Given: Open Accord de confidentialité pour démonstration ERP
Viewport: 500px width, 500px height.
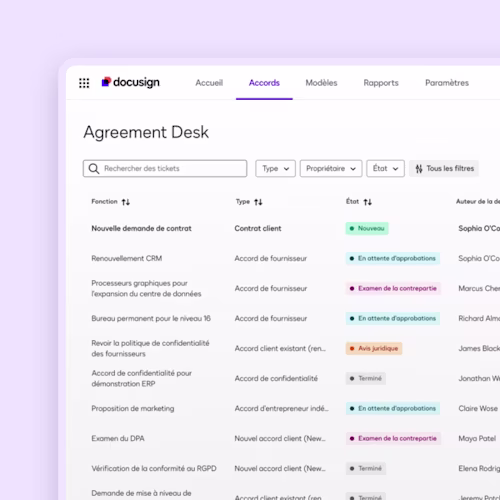Looking at the screenshot, I should 142,378.
